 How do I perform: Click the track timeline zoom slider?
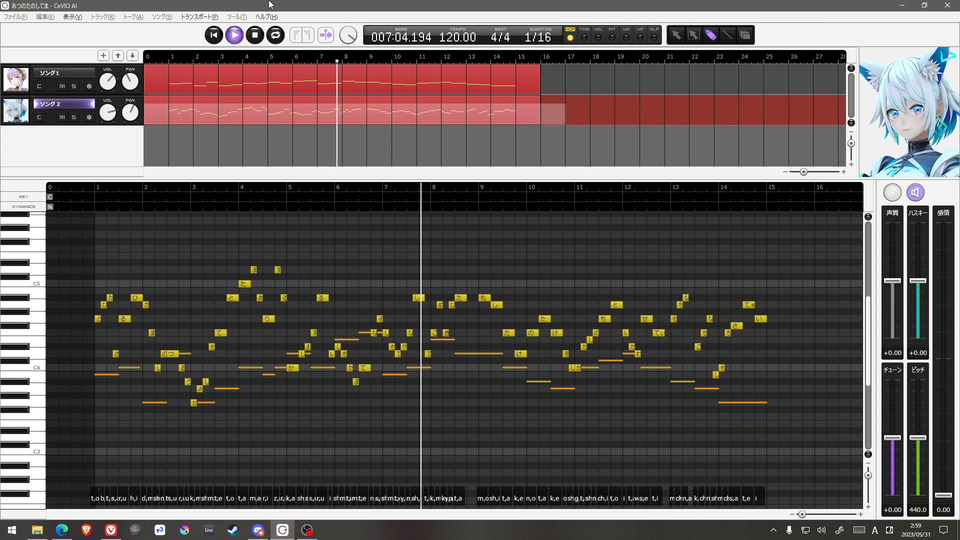[x=804, y=172]
